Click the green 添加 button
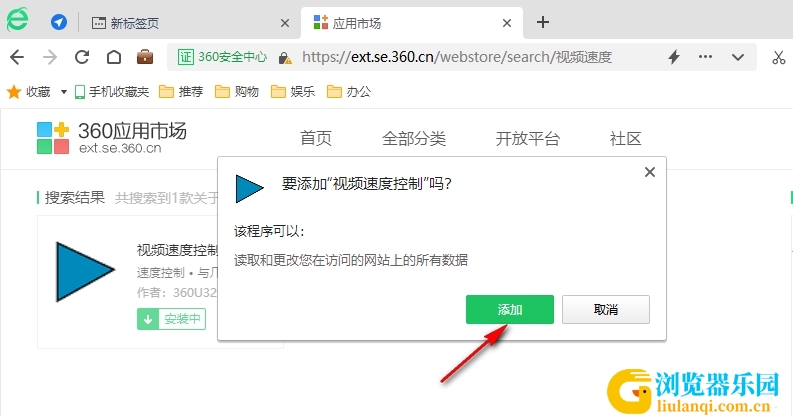This screenshot has width=793, height=416. [x=510, y=309]
